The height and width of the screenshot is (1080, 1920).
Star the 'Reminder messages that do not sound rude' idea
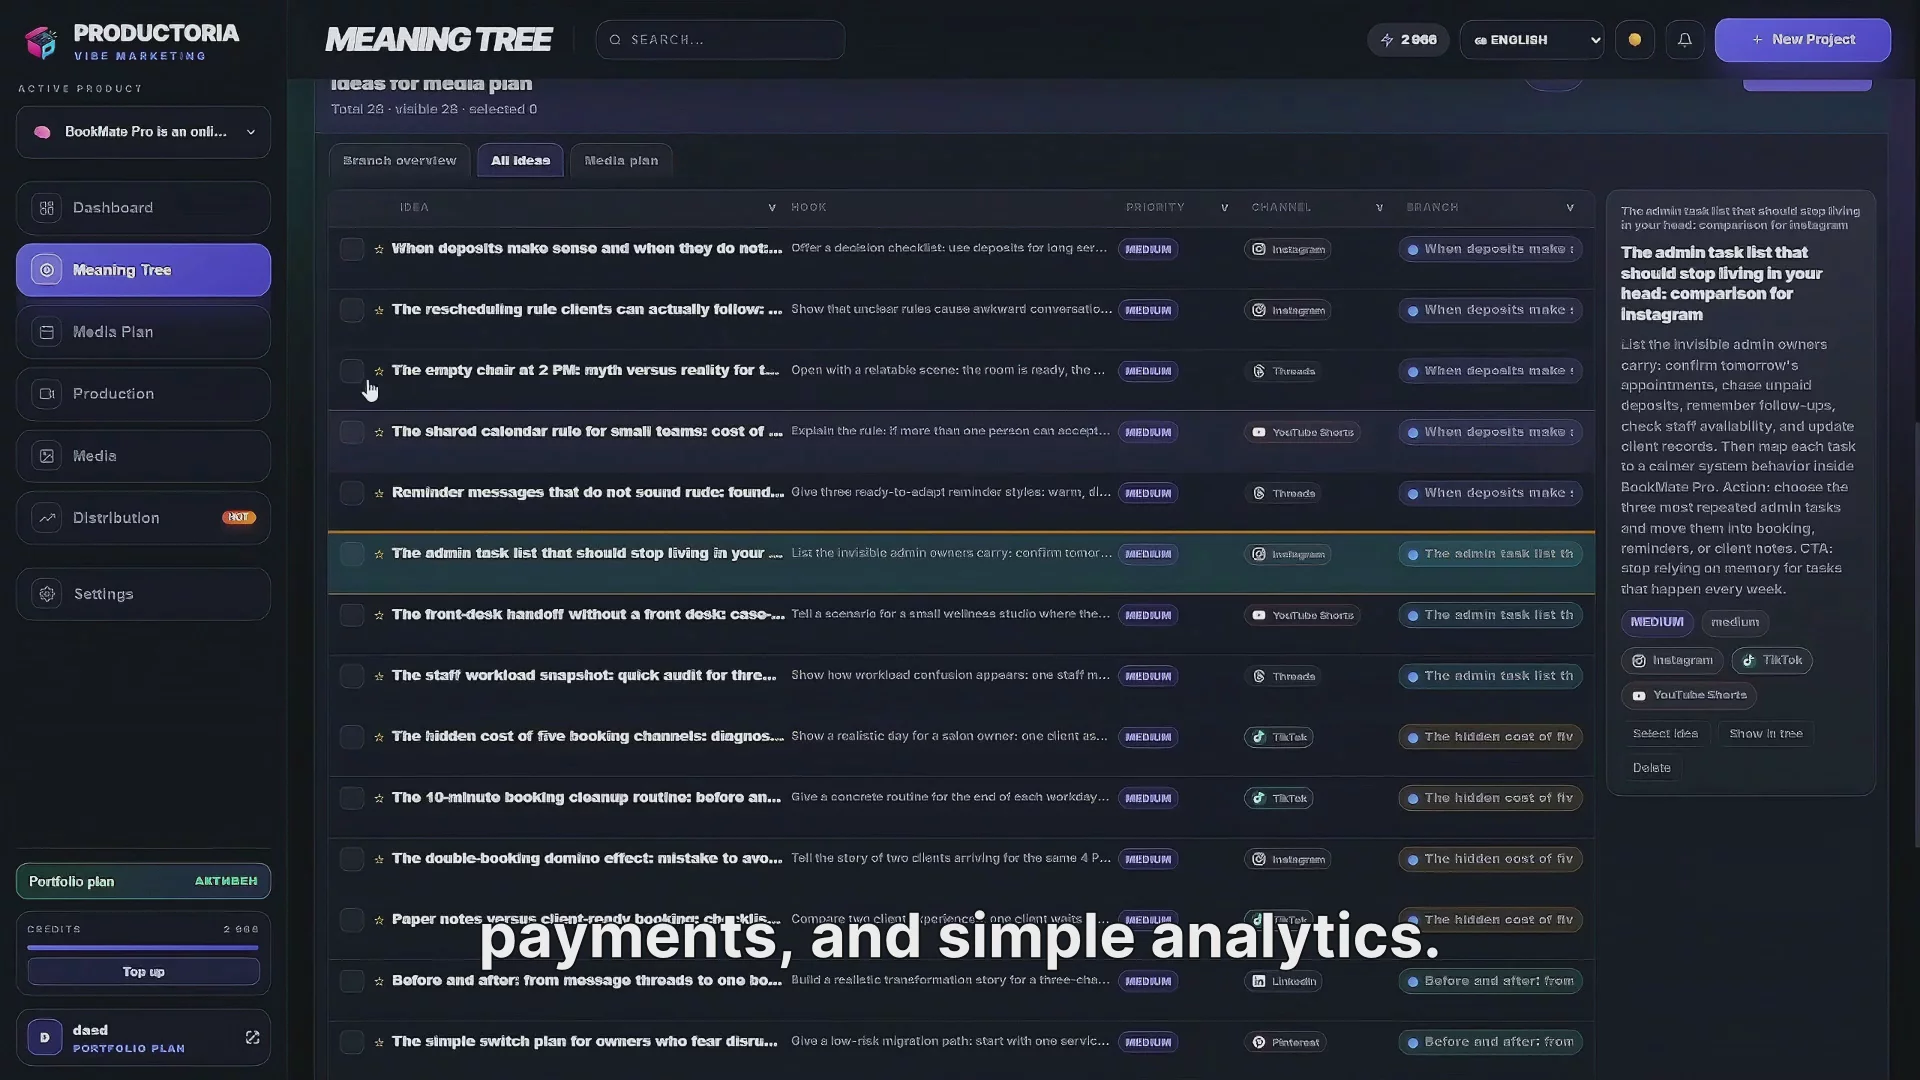379,493
